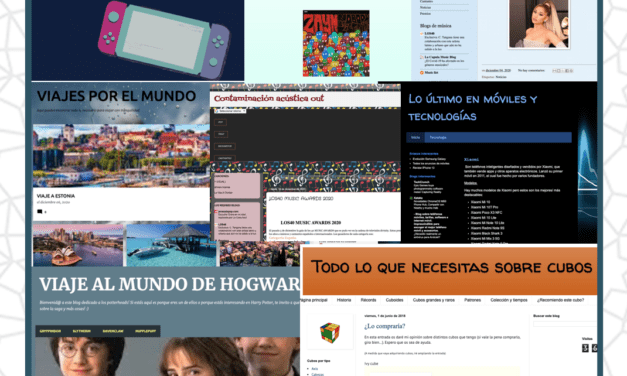Open the LOS40 entry under 'Blogs de música'

coord(429,34)
